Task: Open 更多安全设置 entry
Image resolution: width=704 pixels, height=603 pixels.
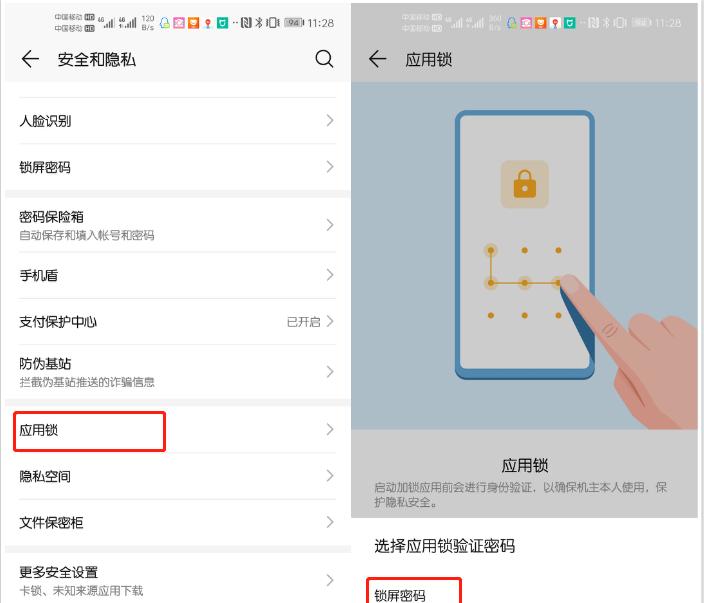Action: click(177, 579)
